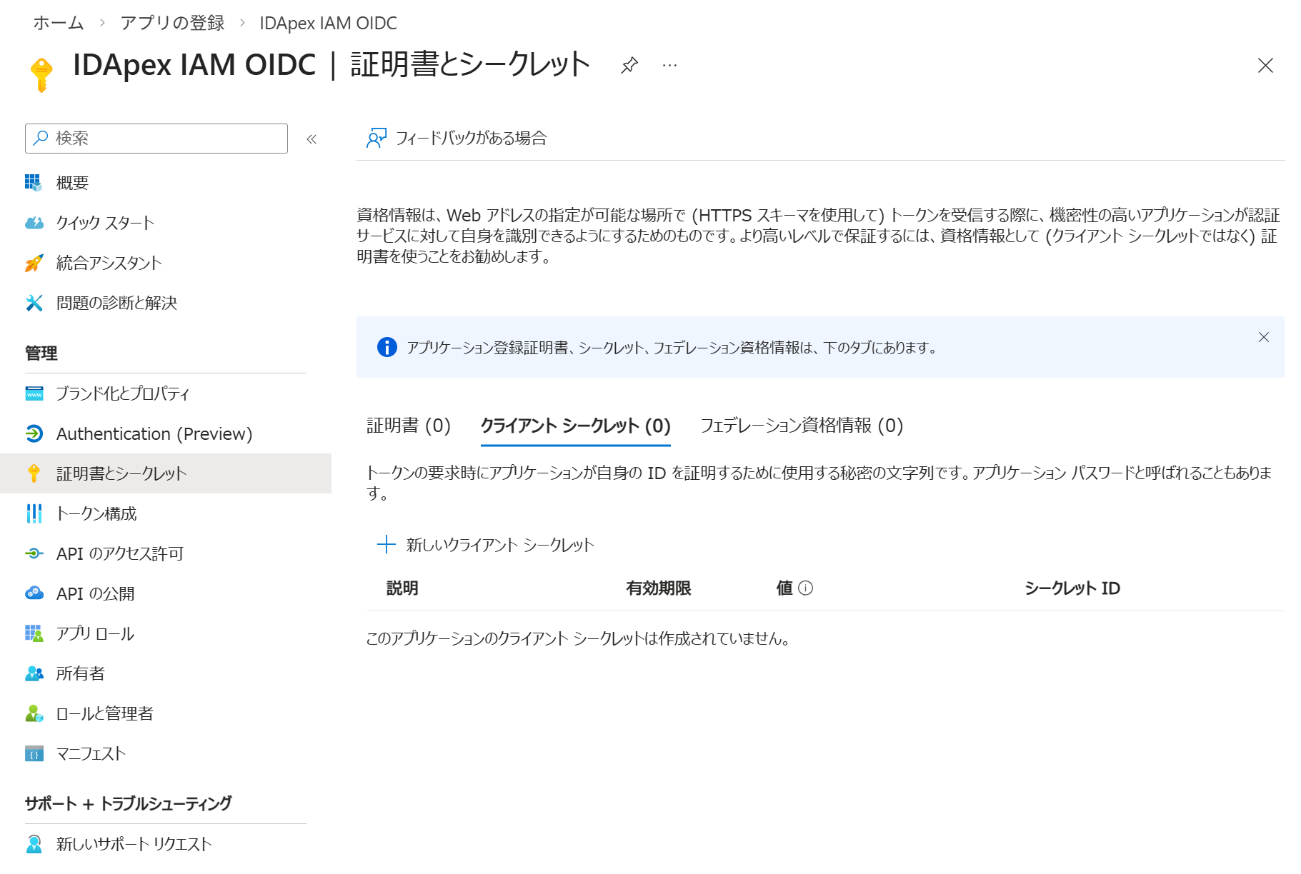Click the シークレット ID column header

[1072, 588]
